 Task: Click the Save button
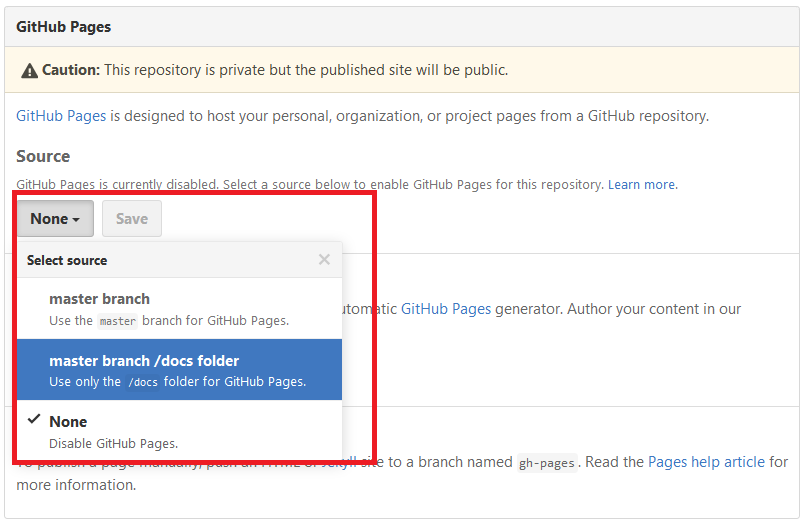[x=132, y=219]
